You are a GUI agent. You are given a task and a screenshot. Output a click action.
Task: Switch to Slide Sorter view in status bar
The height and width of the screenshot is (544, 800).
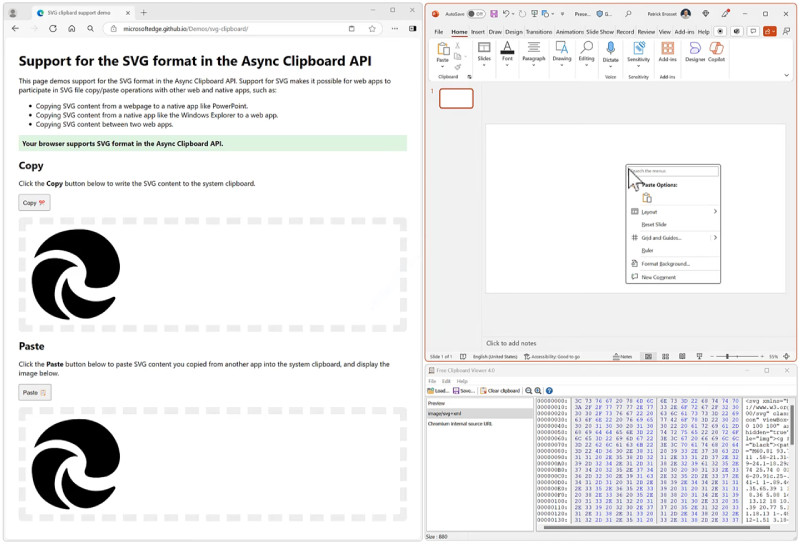point(663,356)
